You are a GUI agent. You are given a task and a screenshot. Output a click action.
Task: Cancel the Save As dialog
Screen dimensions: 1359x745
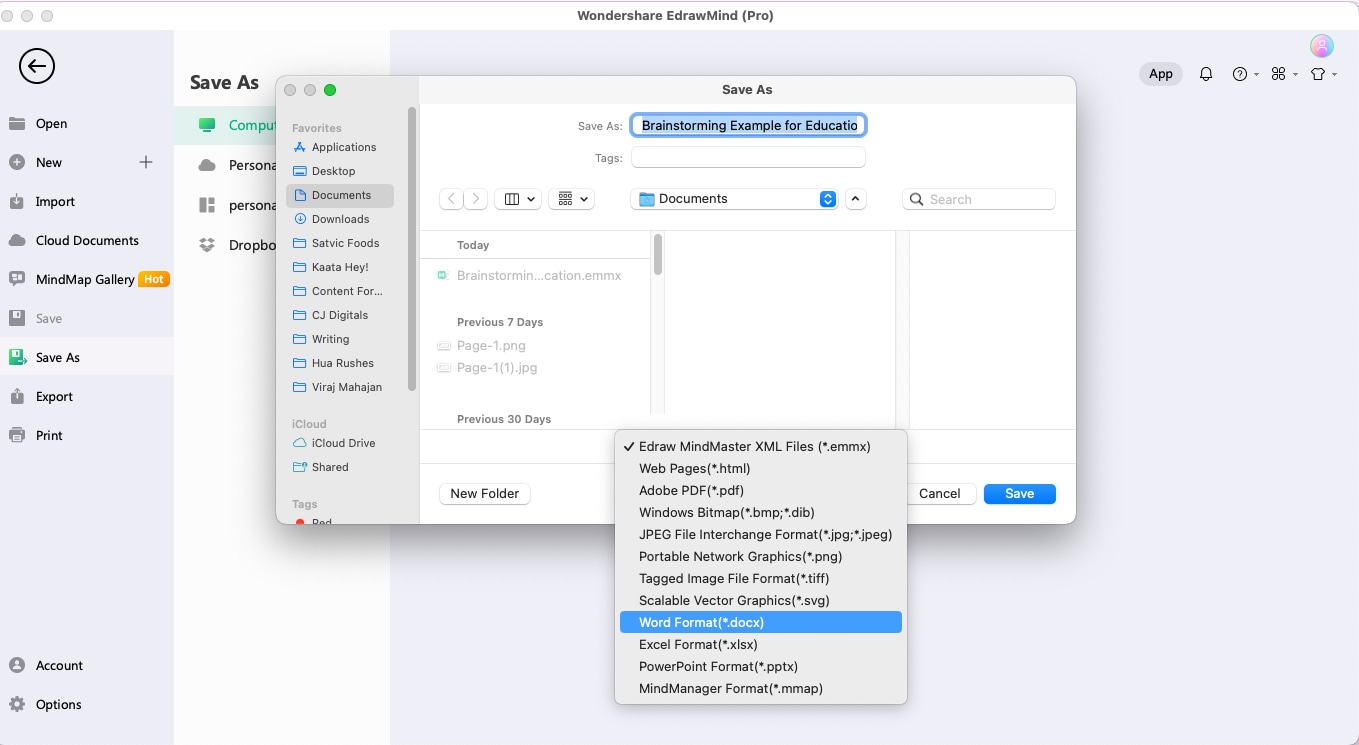(x=940, y=494)
